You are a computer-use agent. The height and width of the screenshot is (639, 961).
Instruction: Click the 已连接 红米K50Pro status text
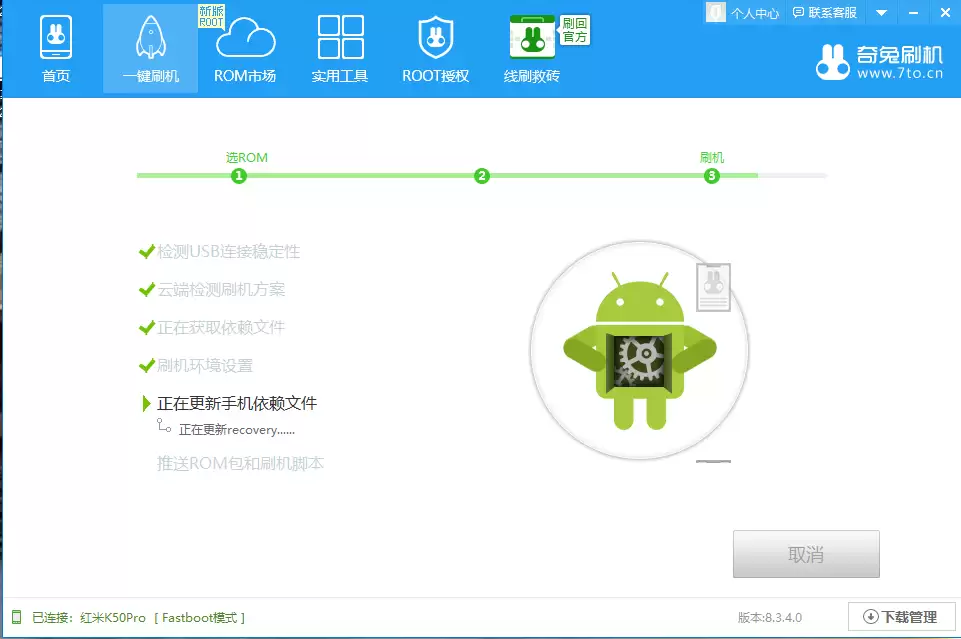130,617
